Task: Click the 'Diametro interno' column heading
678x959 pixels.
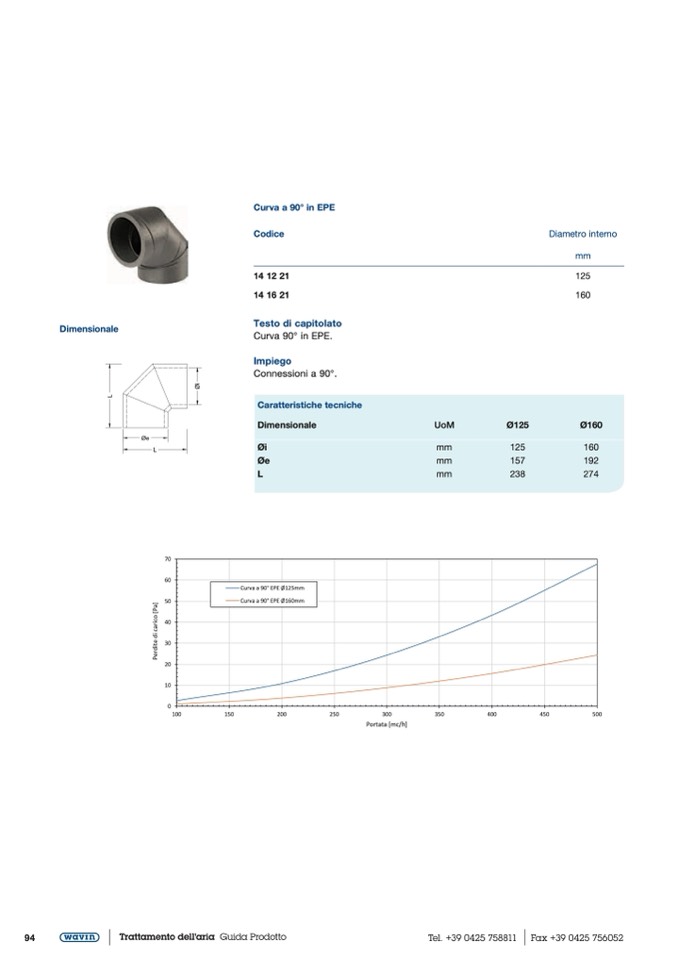Action: pyautogui.click(x=582, y=234)
